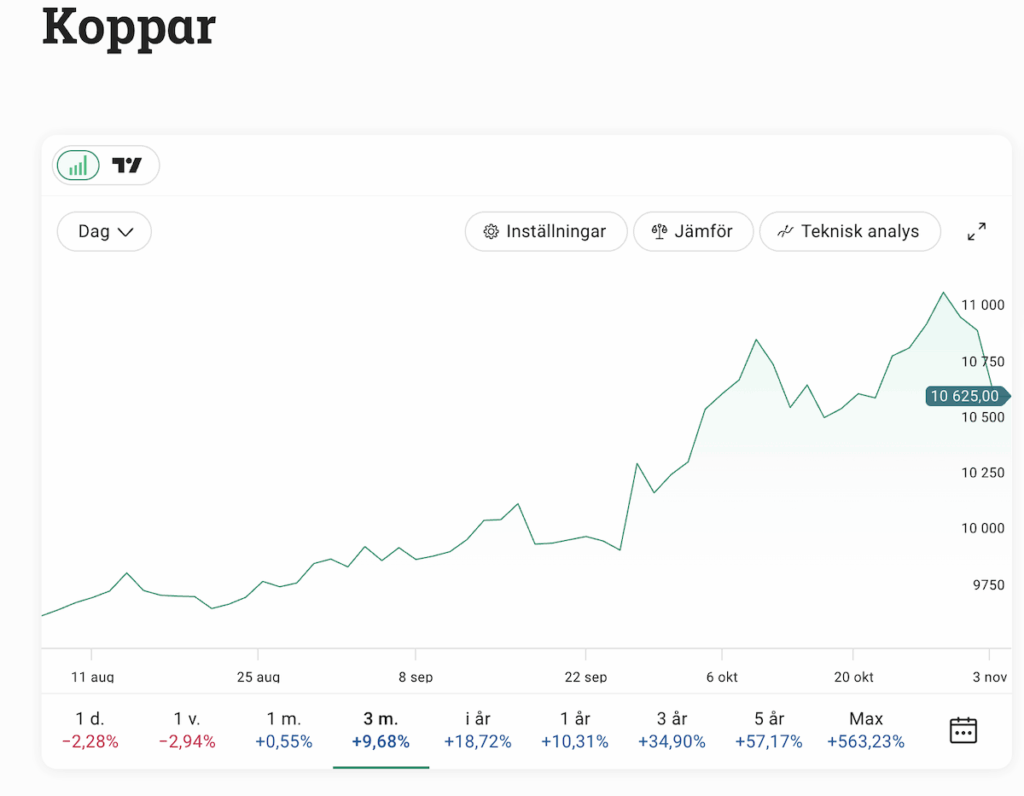Viewport: 1024px width, 796px height.
Task: Switch to the TradingView chart mode
Action: click(x=127, y=165)
